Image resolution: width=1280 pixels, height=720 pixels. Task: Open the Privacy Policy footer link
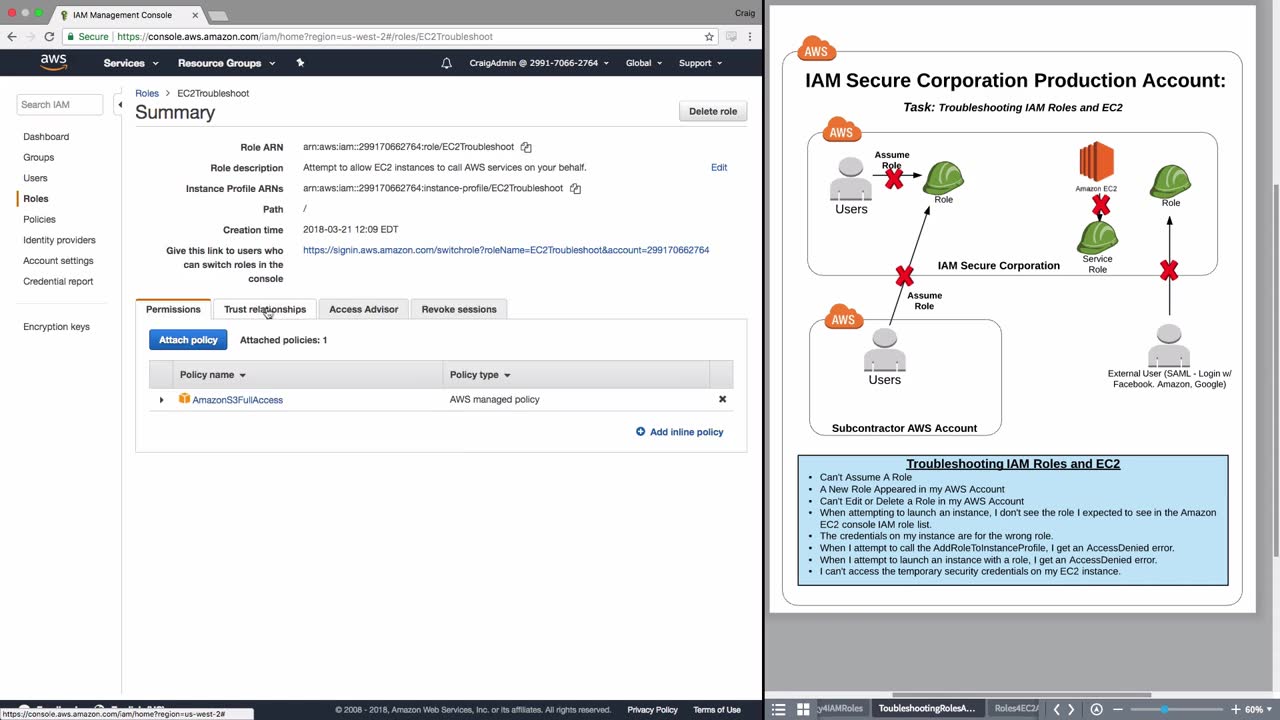pos(653,710)
